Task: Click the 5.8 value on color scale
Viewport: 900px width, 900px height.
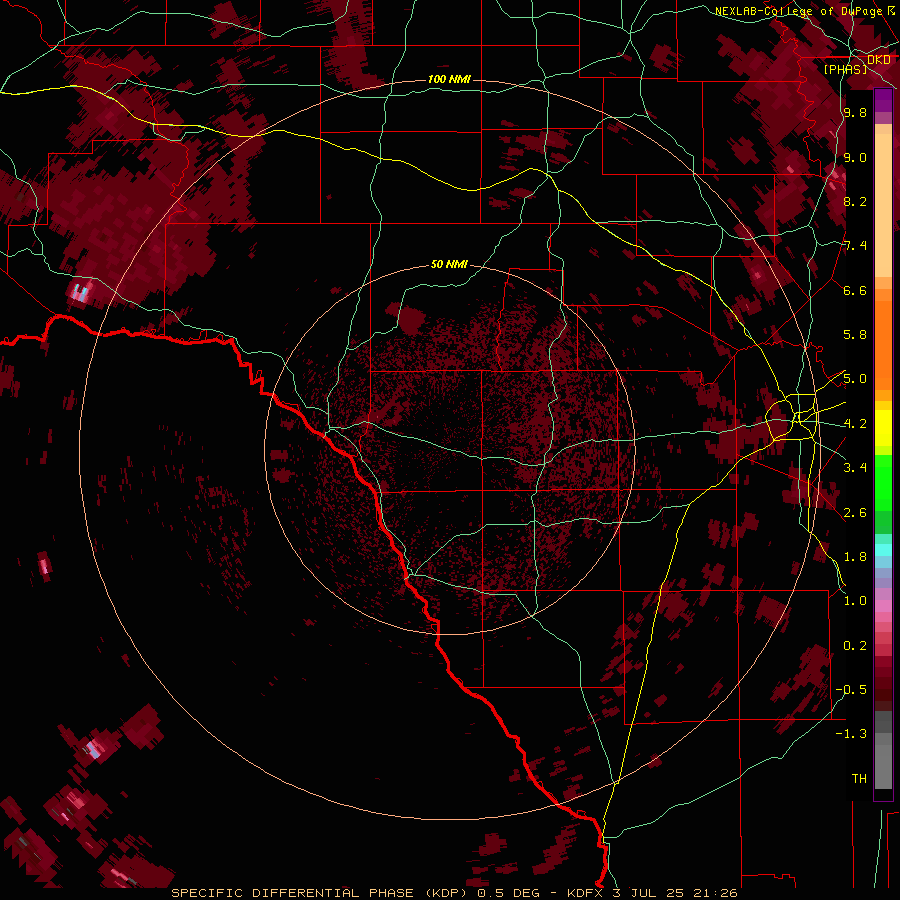Action: pos(855,335)
